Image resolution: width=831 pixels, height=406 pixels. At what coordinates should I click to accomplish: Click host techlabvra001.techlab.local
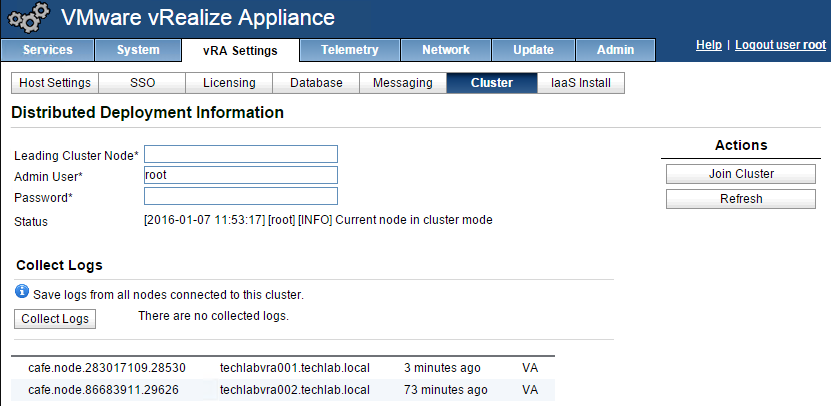(295, 368)
